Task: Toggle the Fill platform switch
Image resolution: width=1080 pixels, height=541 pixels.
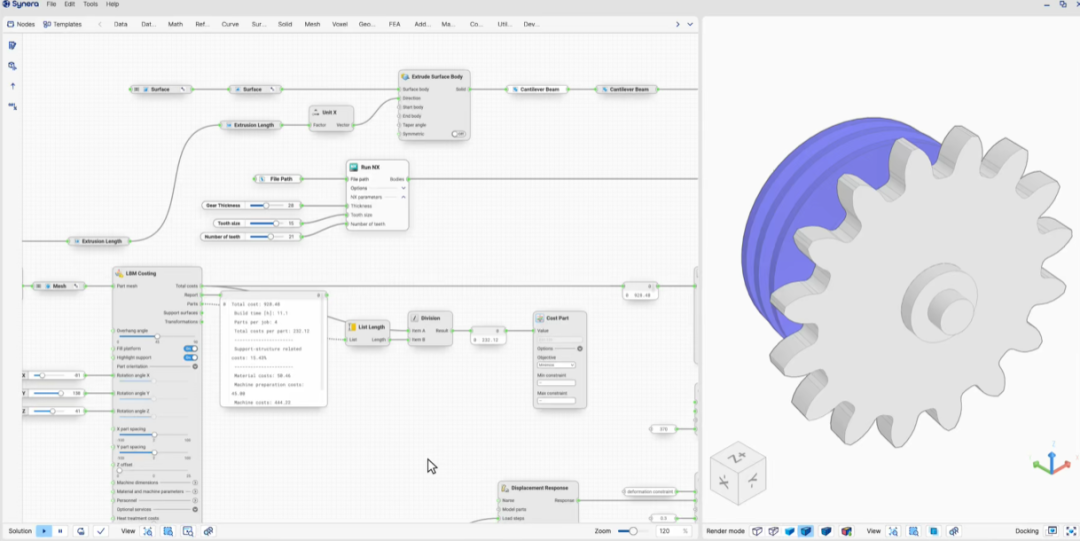Action: coord(191,349)
